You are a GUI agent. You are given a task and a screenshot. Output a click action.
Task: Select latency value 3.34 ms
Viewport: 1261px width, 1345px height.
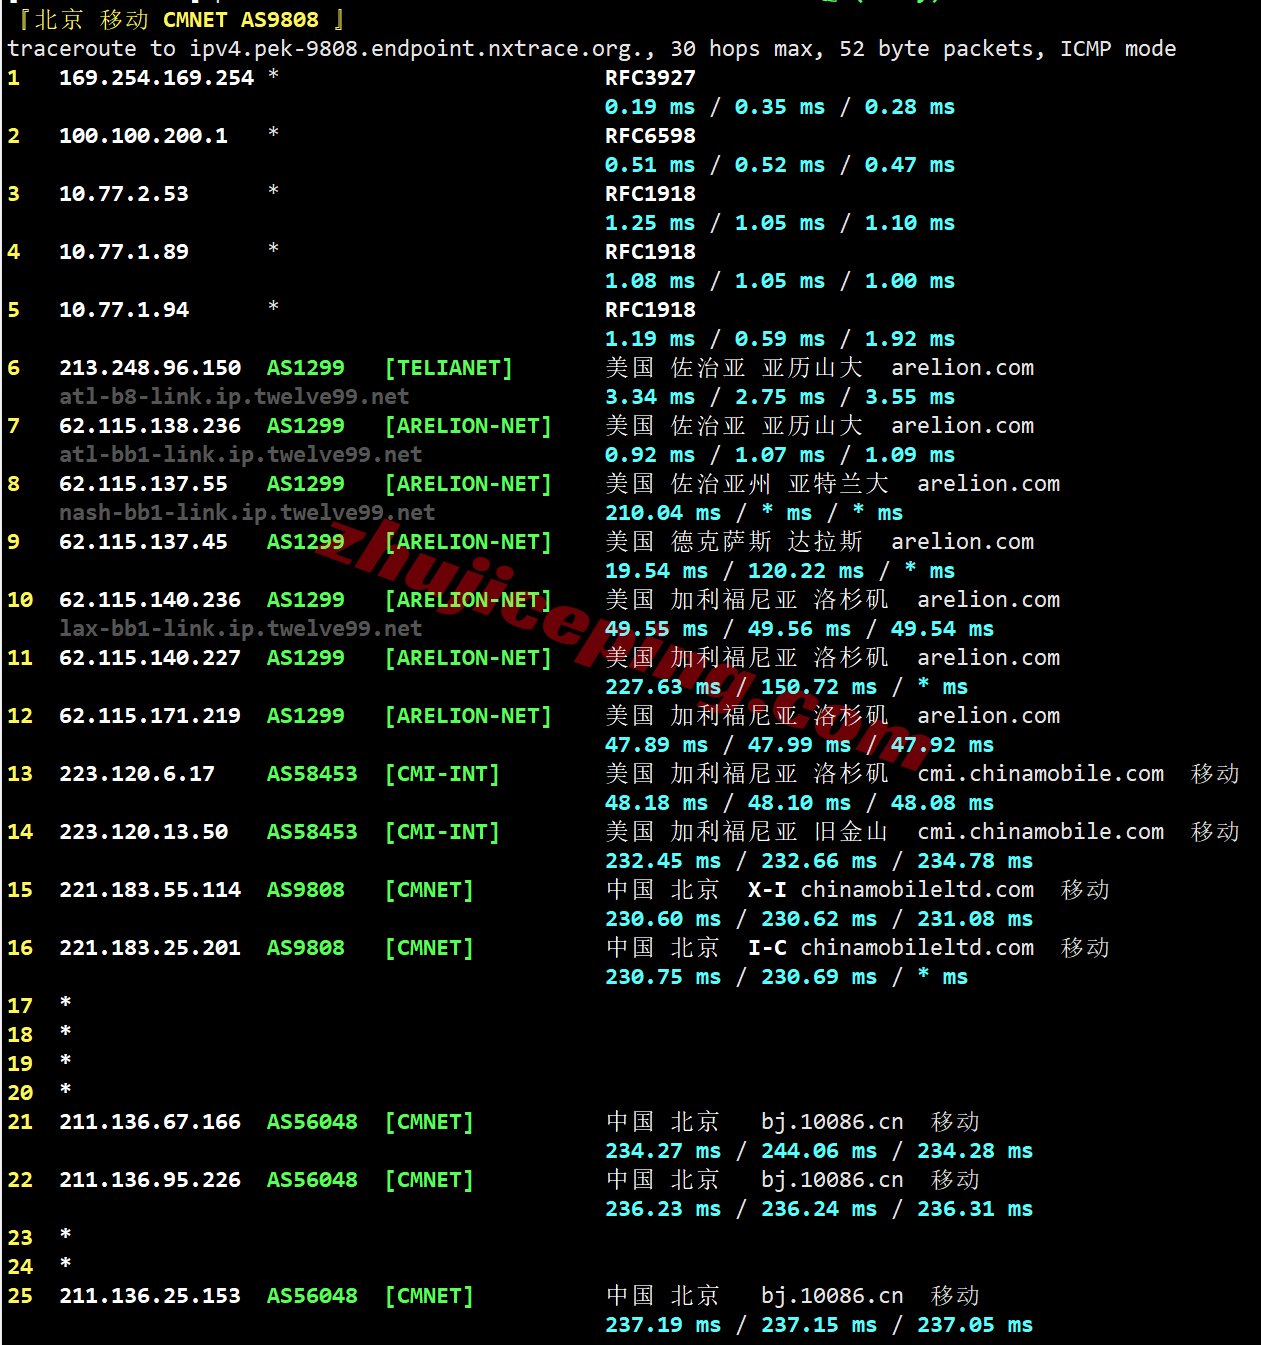point(650,397)
